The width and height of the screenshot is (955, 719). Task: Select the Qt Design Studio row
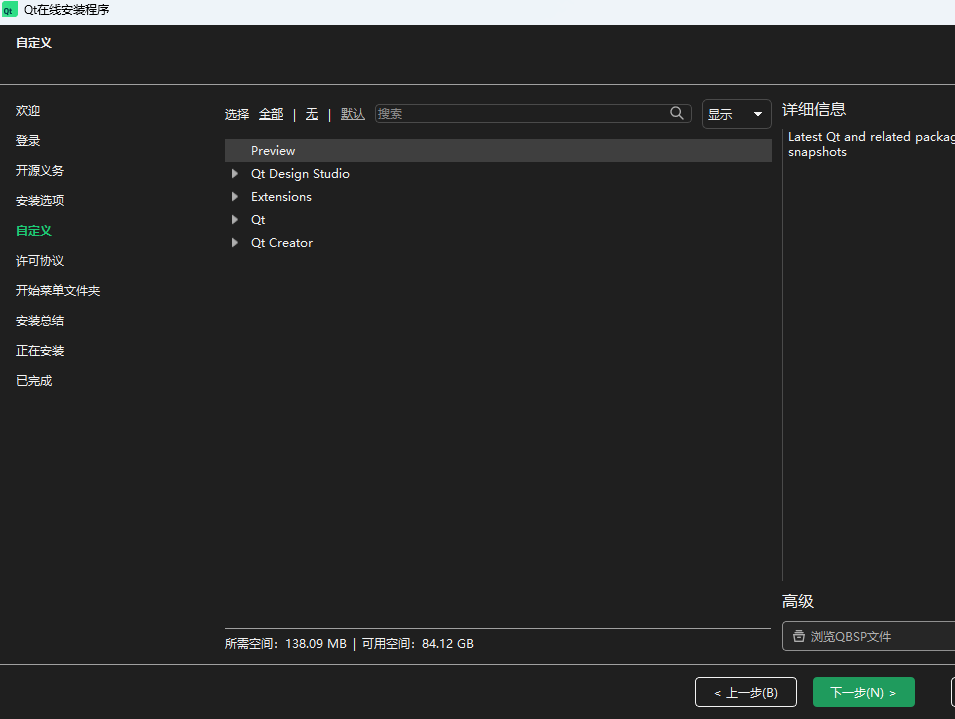pyautogui.click(x=498, y=174)
